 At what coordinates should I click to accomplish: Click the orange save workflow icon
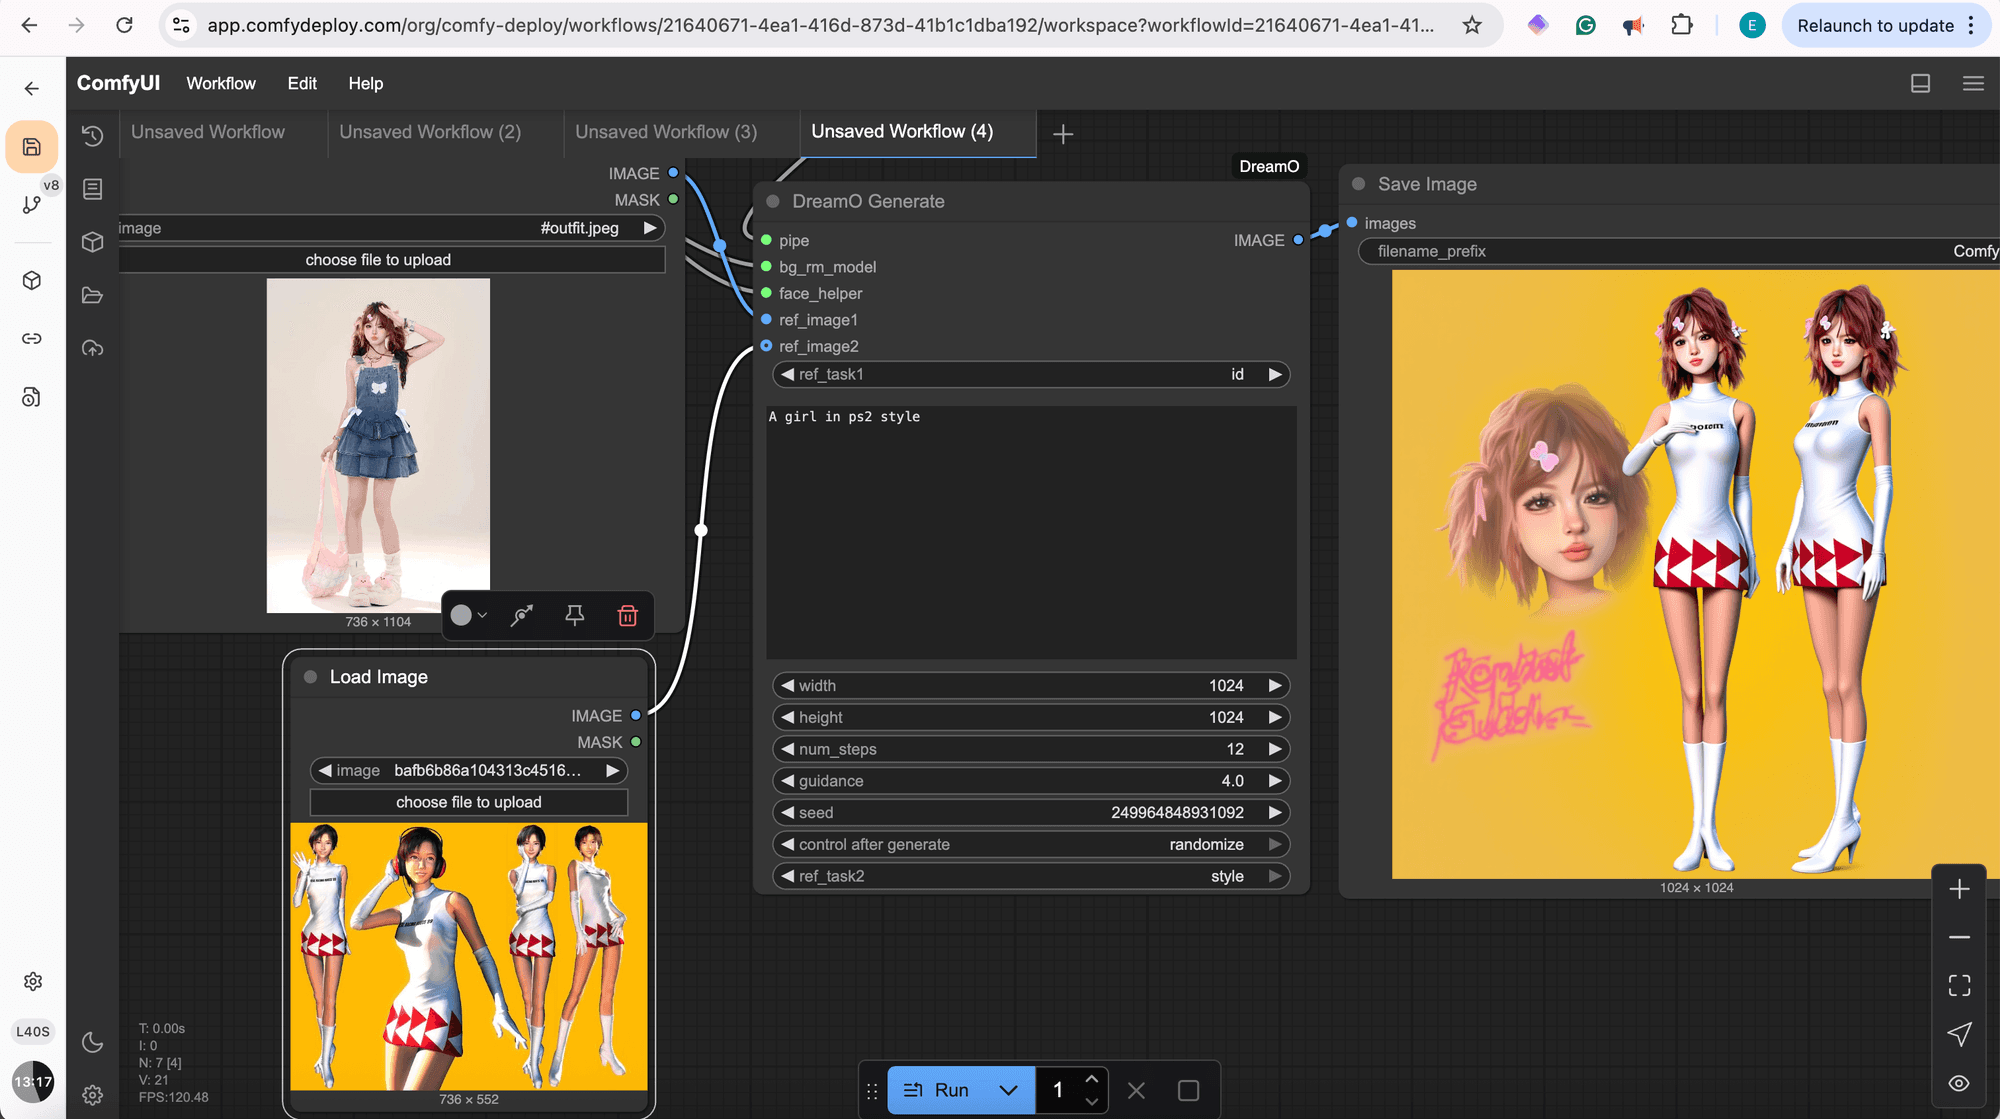32,146
